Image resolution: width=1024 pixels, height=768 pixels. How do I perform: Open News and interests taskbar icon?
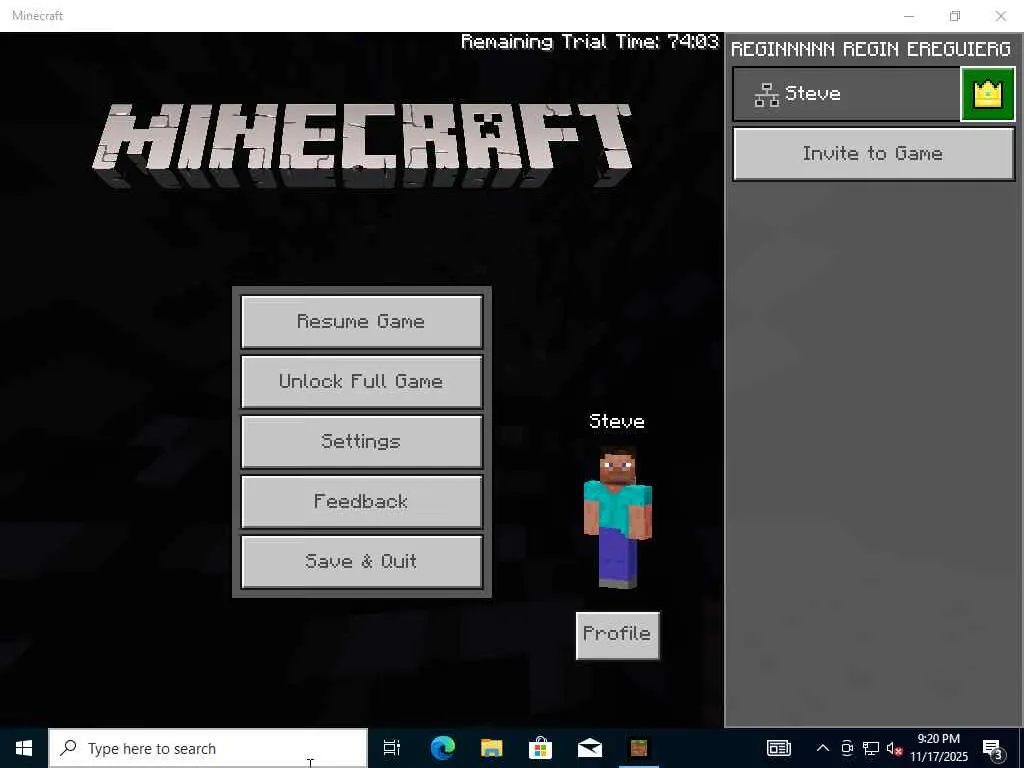[778, 748]
